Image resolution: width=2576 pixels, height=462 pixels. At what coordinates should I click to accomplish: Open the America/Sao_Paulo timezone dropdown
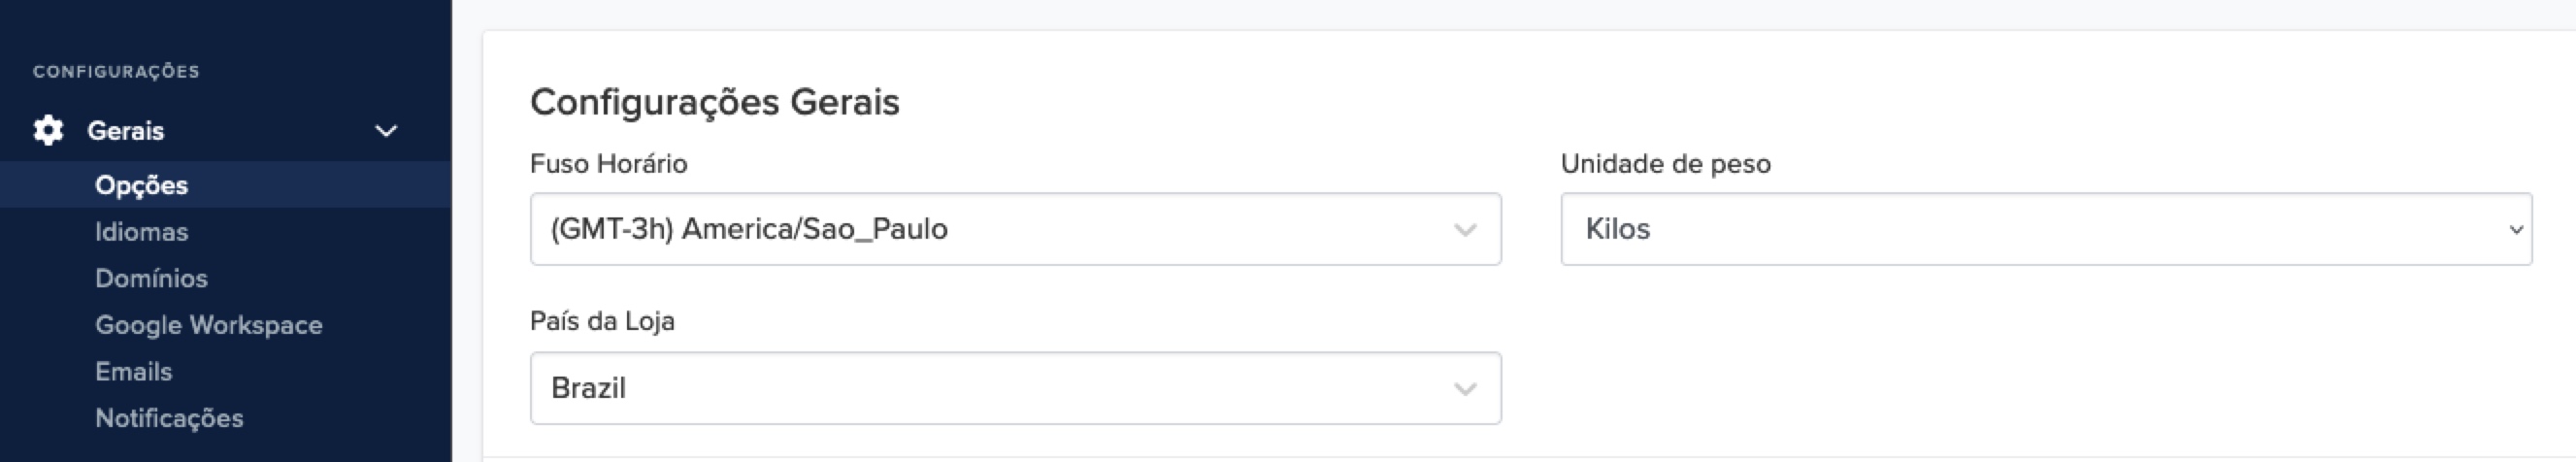(1000, 229)
